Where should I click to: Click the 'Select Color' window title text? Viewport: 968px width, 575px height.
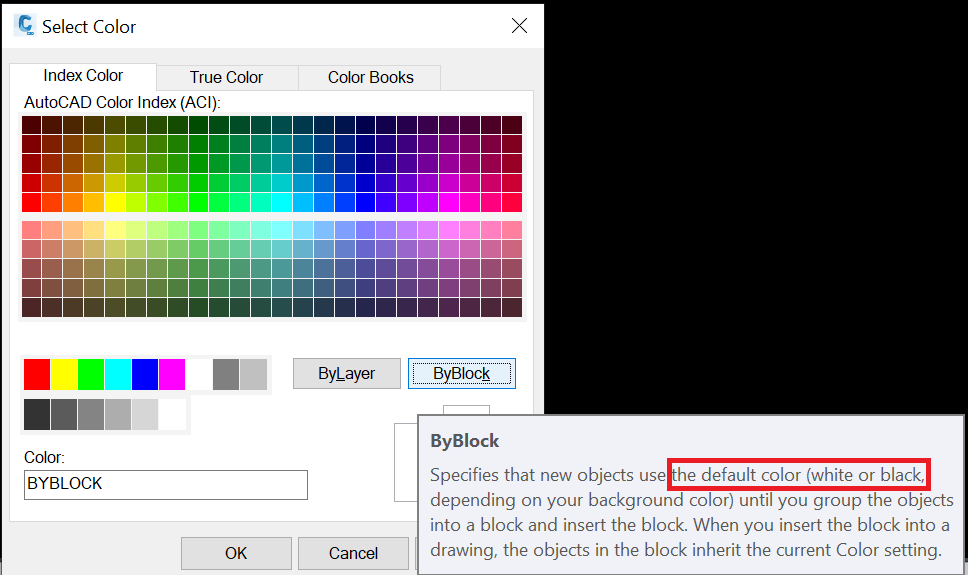[x=89, y=27]
